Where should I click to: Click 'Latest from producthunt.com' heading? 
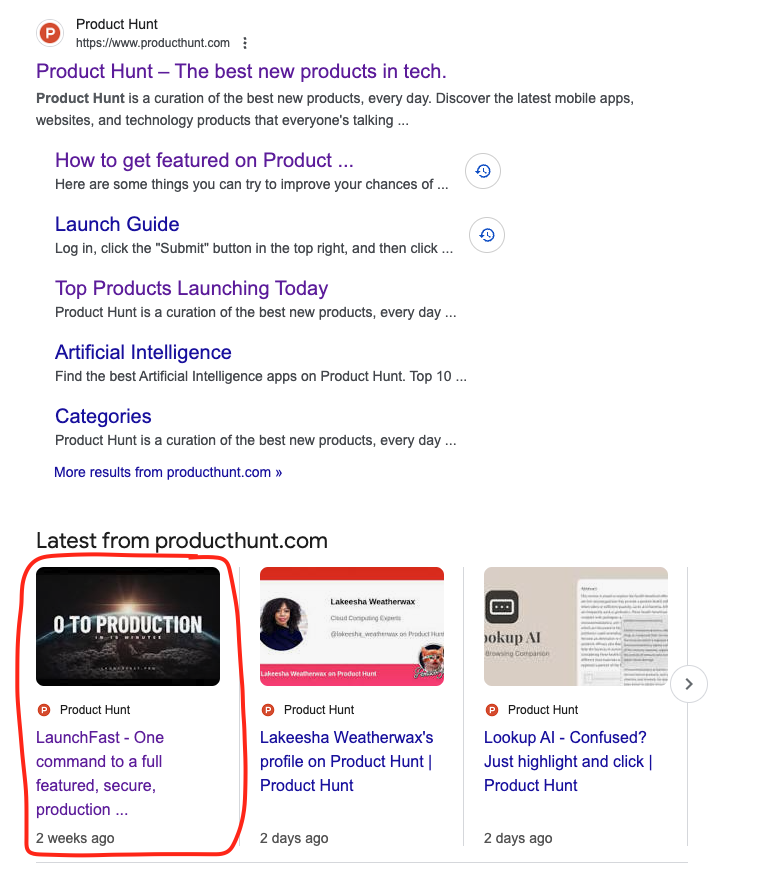pos(182,541)
